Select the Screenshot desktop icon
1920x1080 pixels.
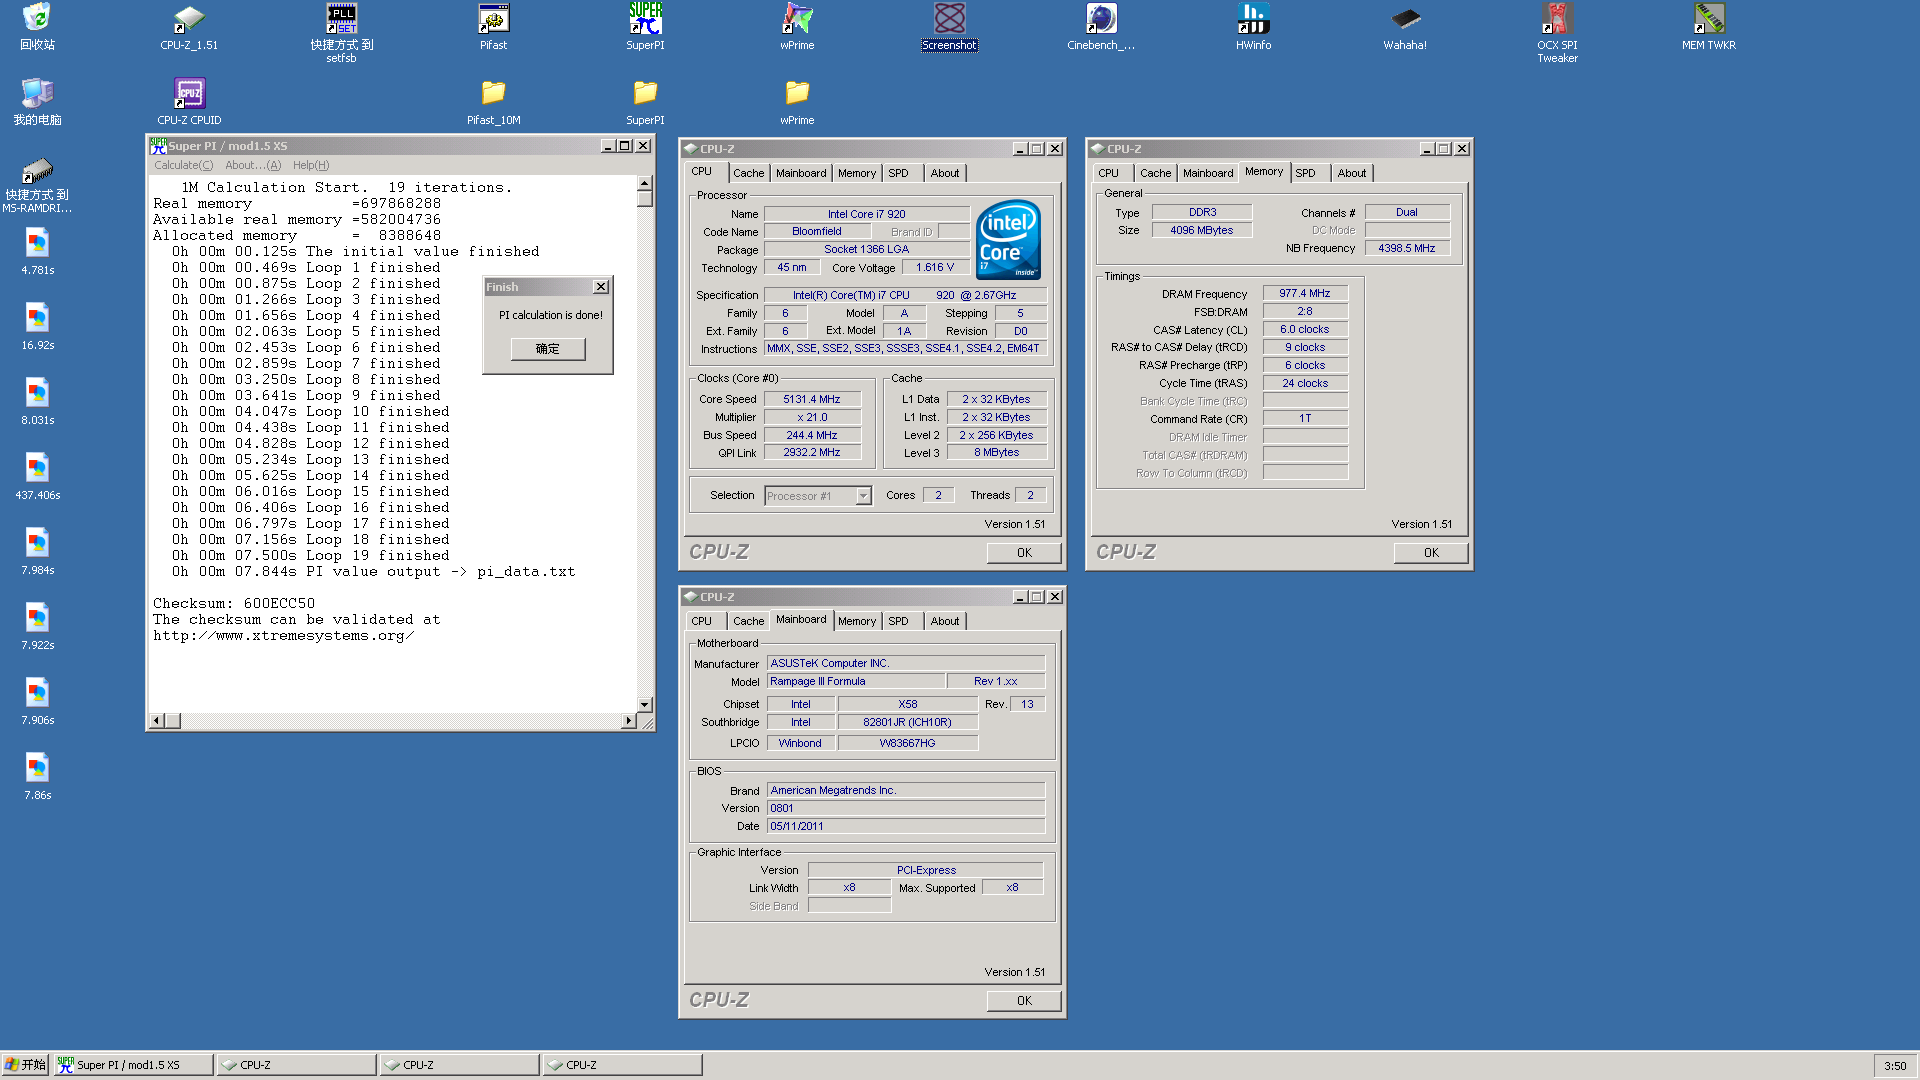pos(949,27)
